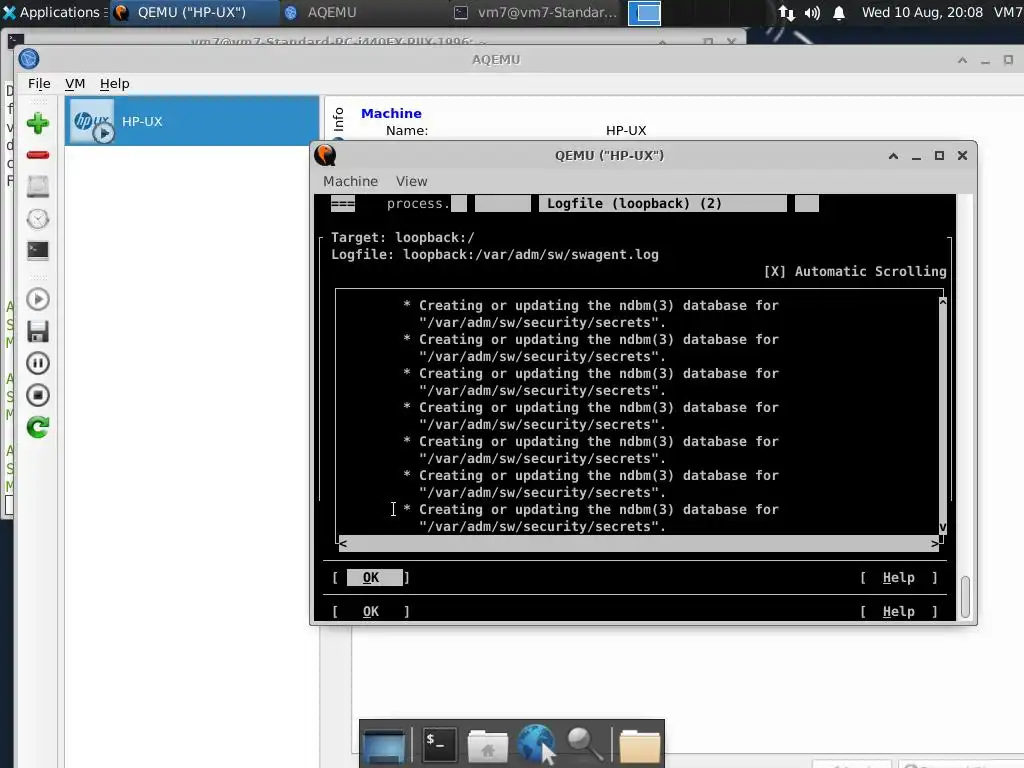Image resolution: width=1024 pixels, height=768 pixels.
Task: Open the file folder dock icon
Action: (x=639, y=745)
